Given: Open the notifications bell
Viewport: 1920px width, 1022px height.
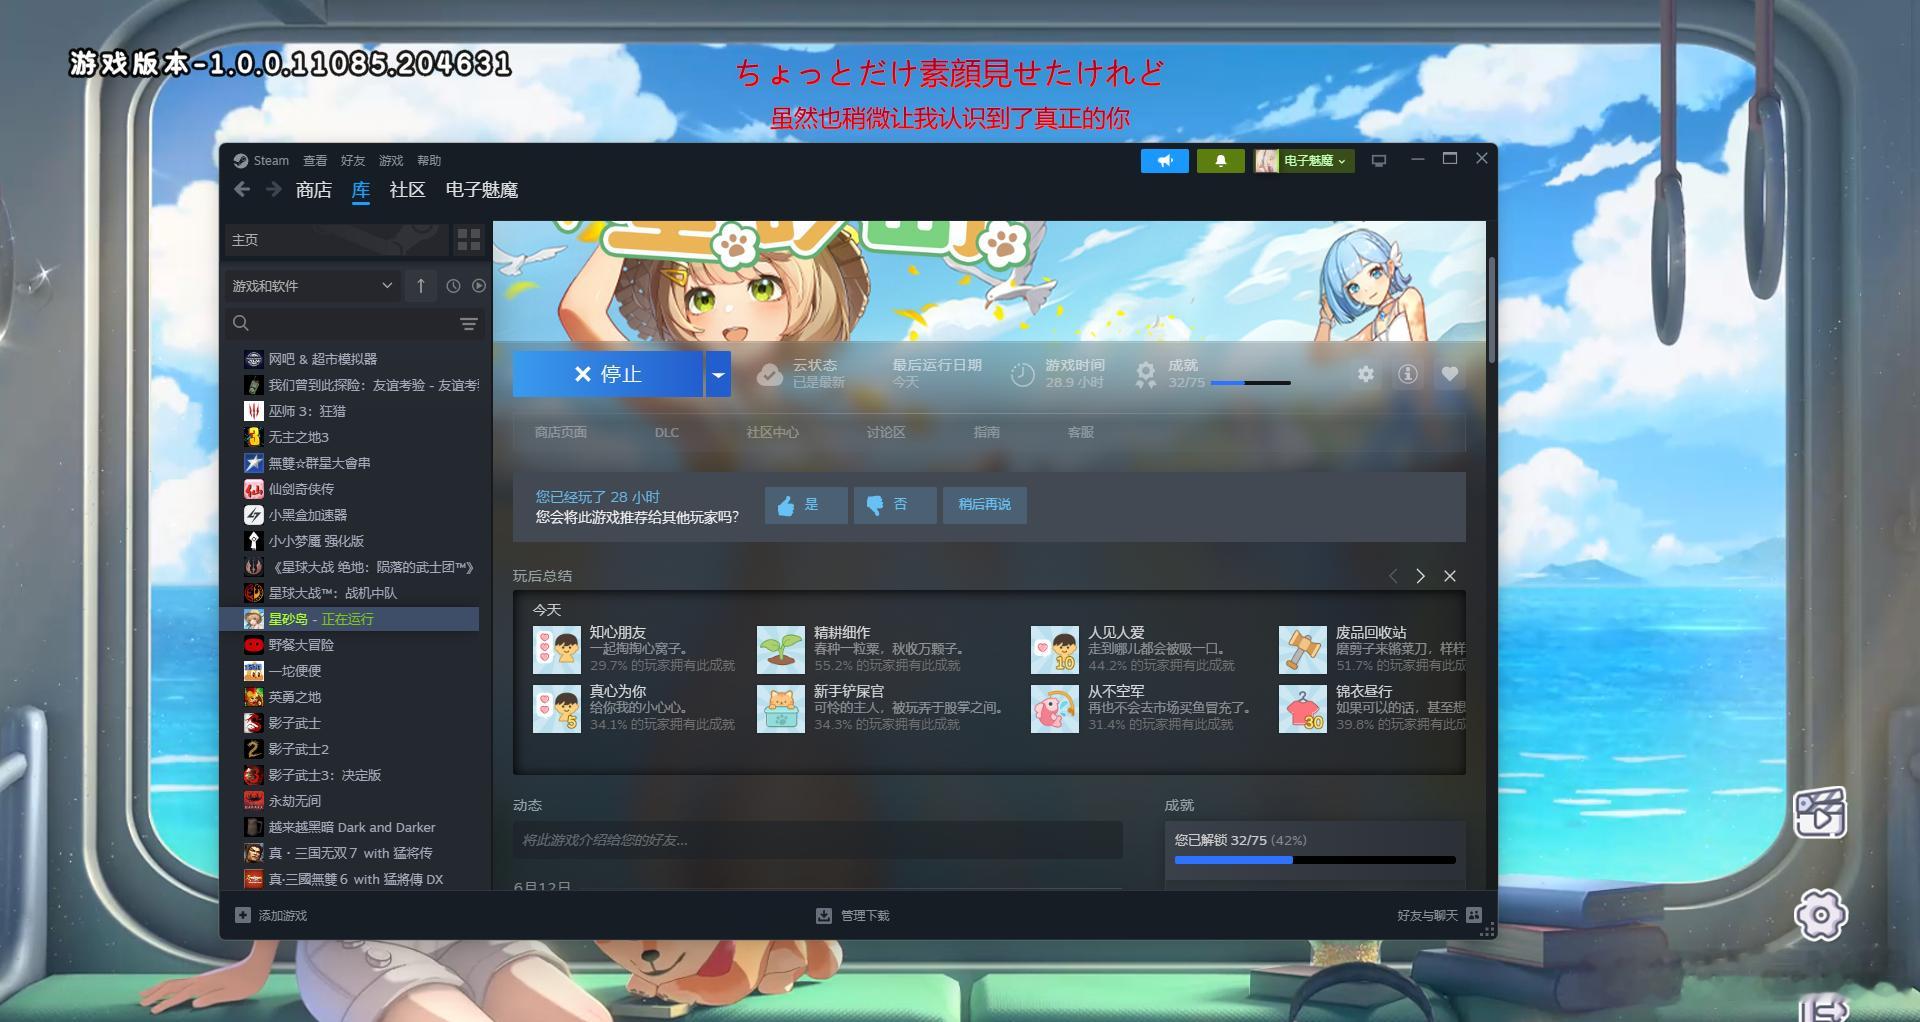Looking at the screenshot, I should click(x=1220, y=160).
